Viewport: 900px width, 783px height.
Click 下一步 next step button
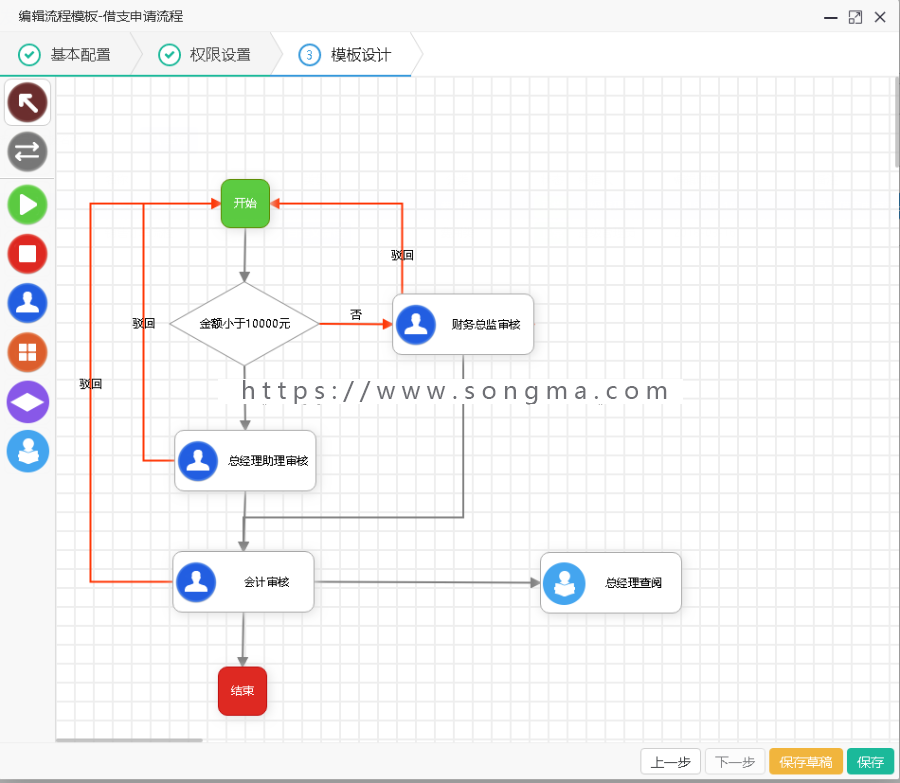point(735,762)
